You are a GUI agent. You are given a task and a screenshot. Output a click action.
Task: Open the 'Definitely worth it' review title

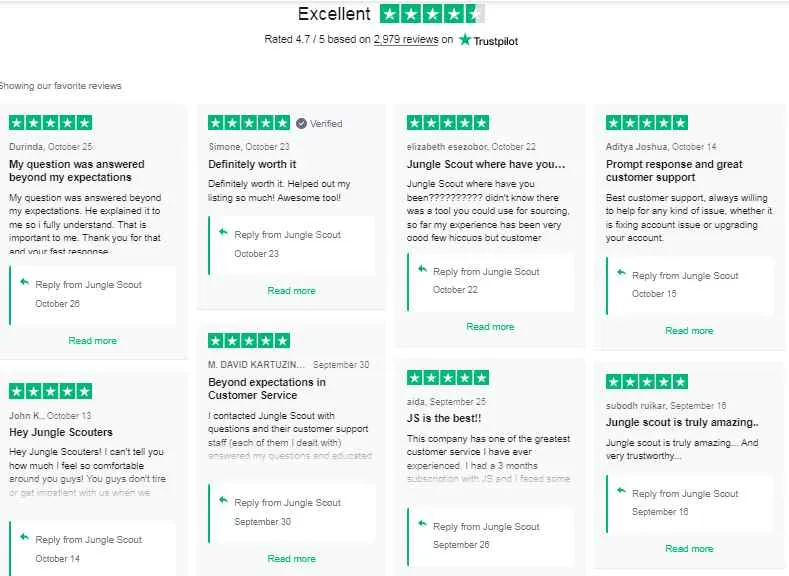(252, 164)
